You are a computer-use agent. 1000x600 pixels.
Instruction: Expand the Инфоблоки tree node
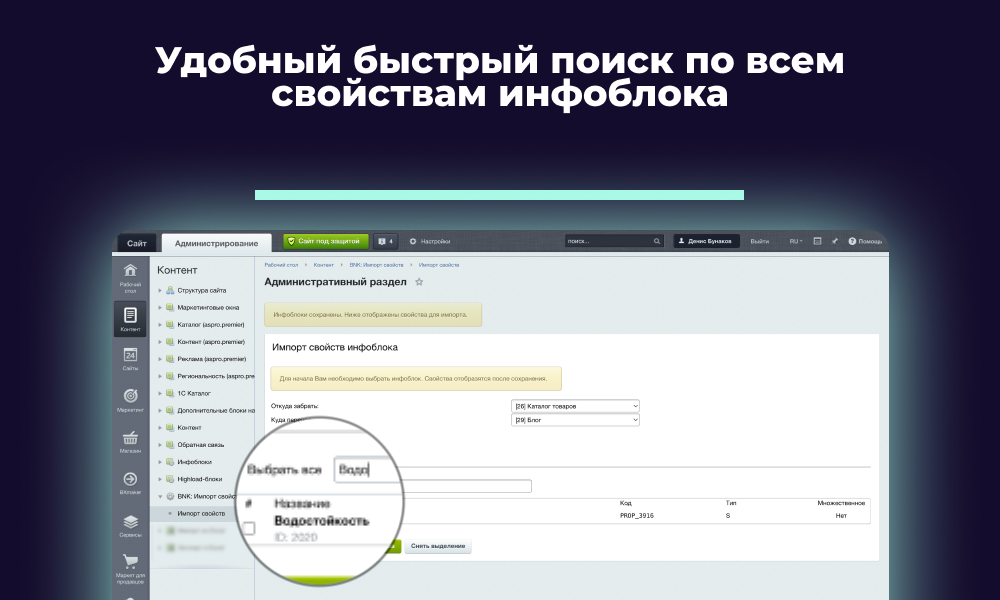160,462
